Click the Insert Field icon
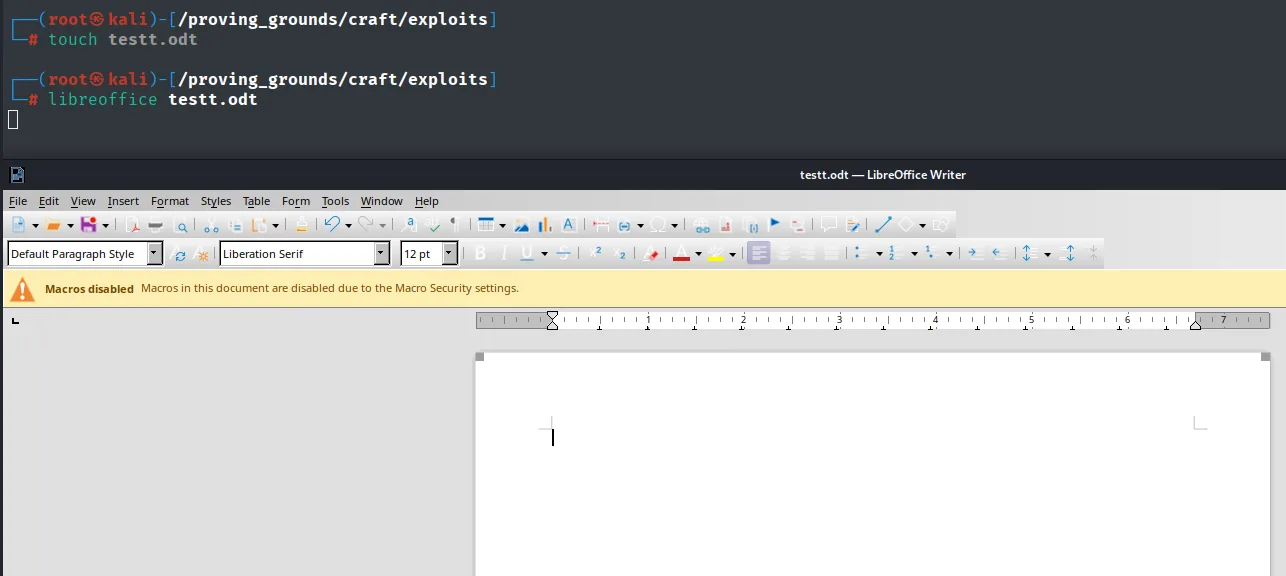Screen dimensions: 1286x576 coord(624,225)
